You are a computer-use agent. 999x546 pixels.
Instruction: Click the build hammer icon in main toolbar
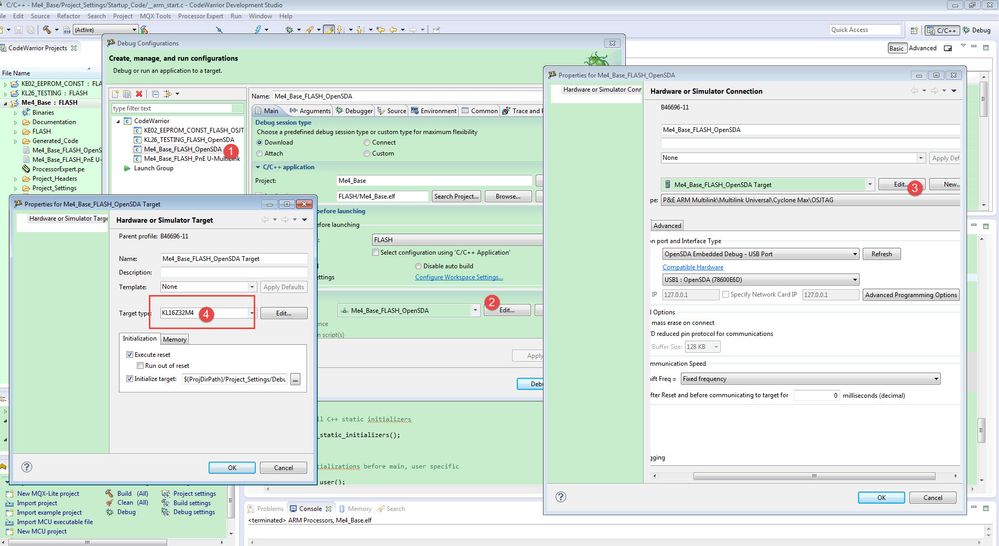[47, 29]
